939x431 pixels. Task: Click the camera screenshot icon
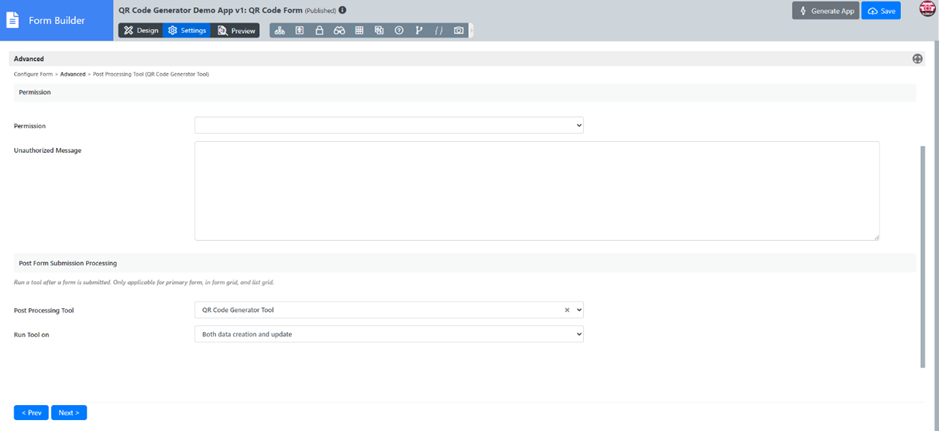click(459, 31)
